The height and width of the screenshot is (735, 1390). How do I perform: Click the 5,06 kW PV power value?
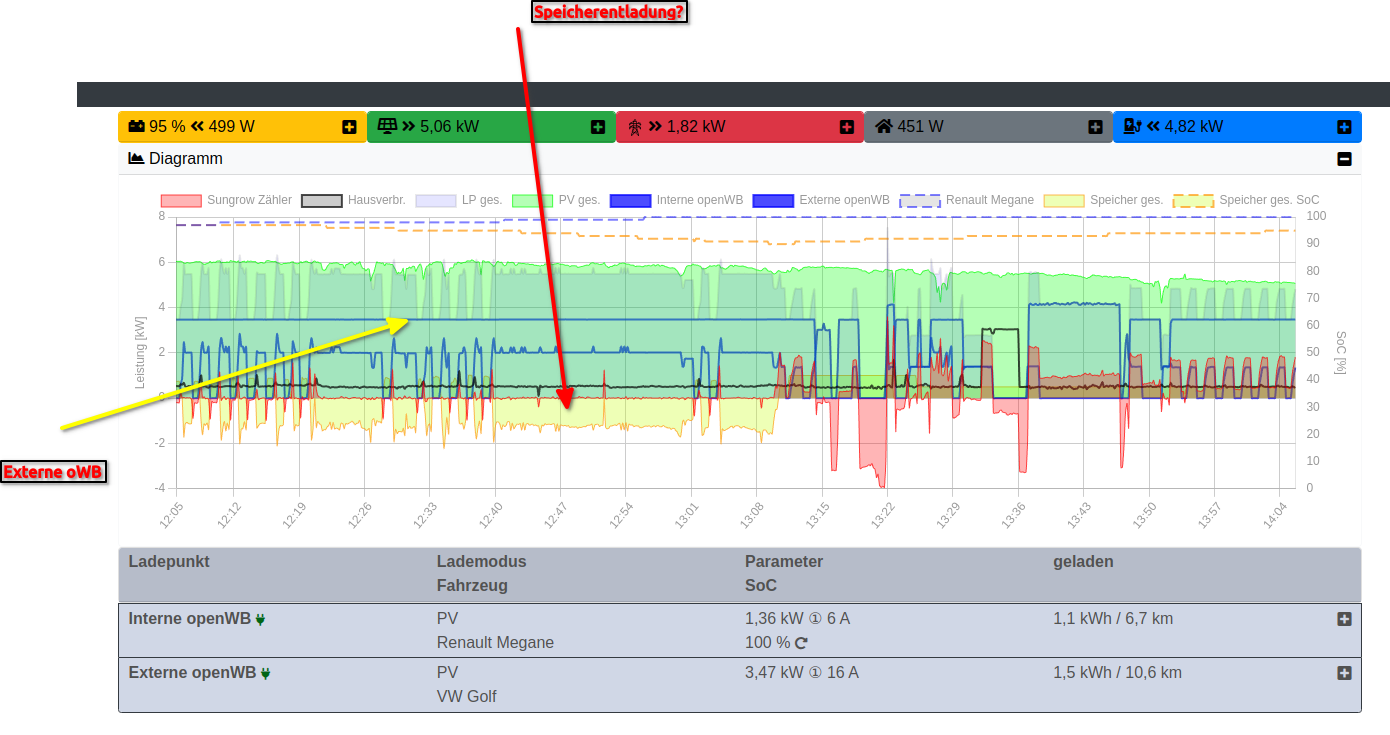pyautogui.click(x=449, y=127)
